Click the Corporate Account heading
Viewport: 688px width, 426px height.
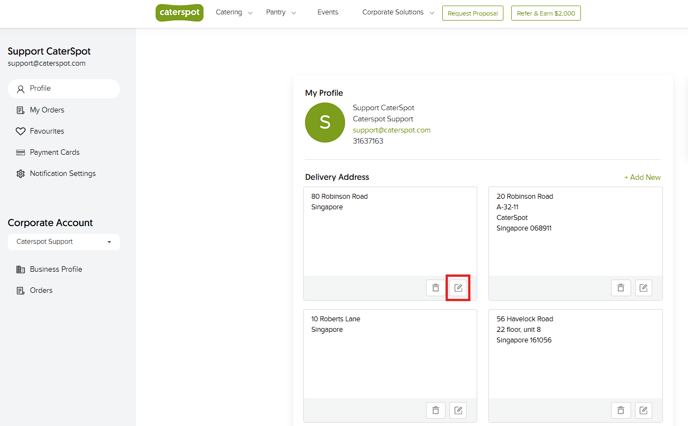[x=50, y=222]
